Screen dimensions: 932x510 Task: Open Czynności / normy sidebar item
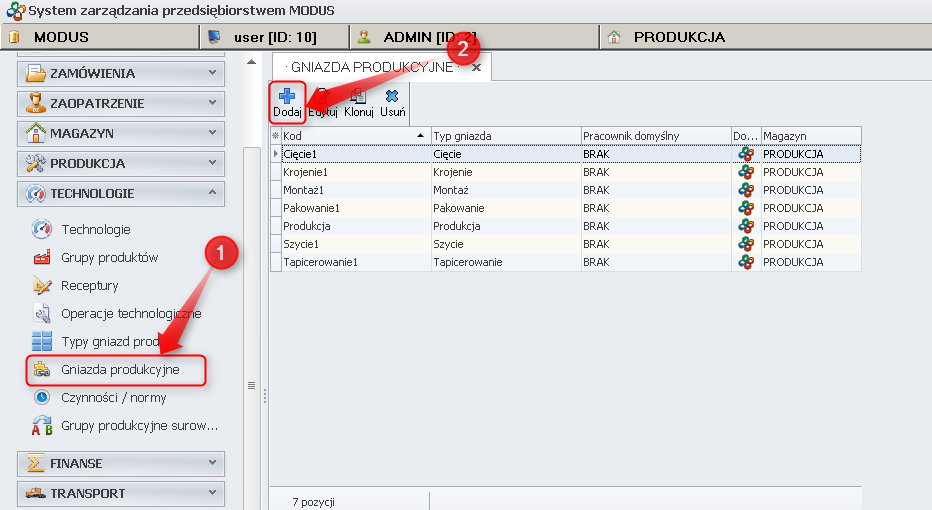pos(113,397)
